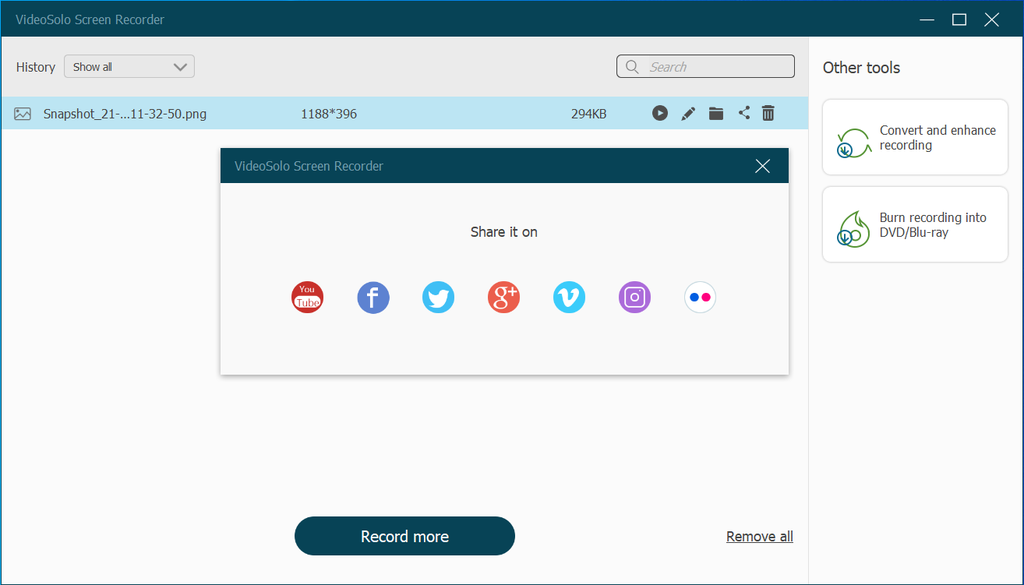
Task: Play the Snapshot recording
Action: click(x=660, y=113)
